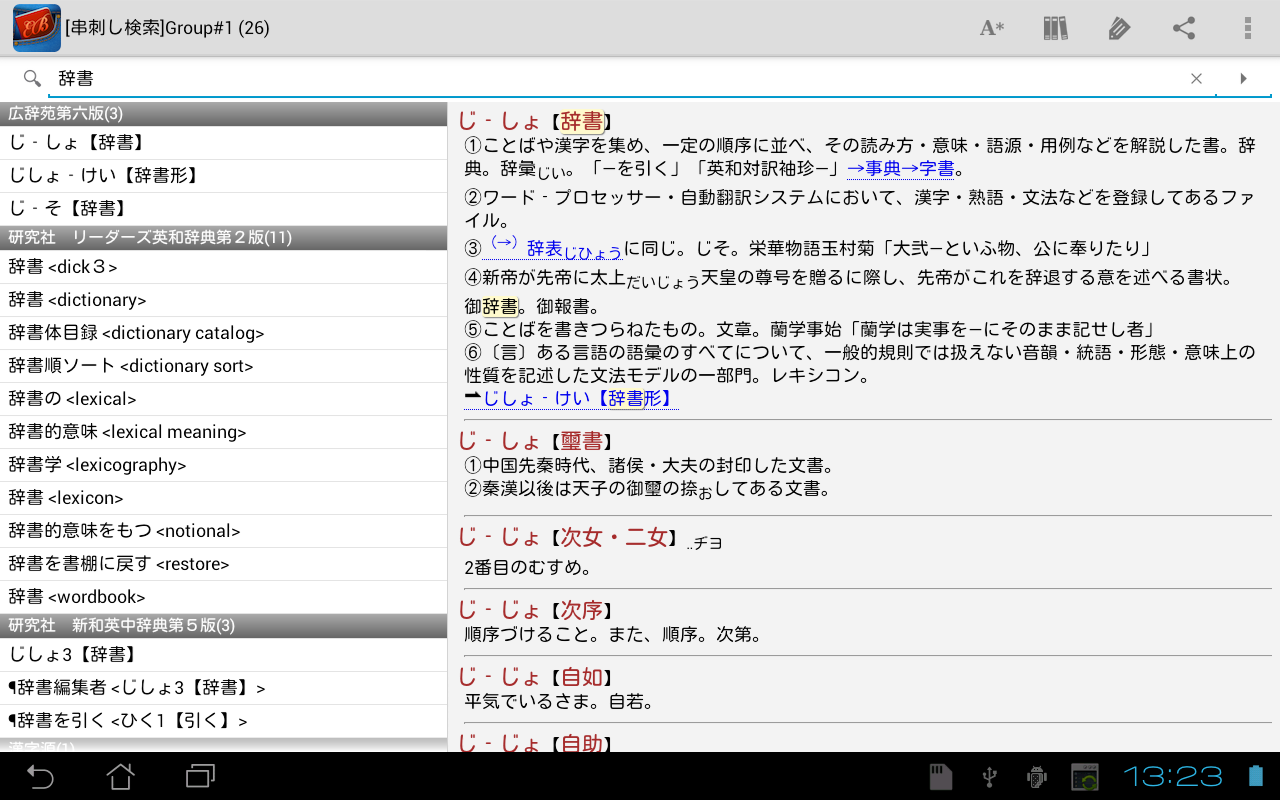This screenshot has width=1280, height=800.
Task: Open result じ‐しょ【辞書】 in list
Action: point(223,143)
